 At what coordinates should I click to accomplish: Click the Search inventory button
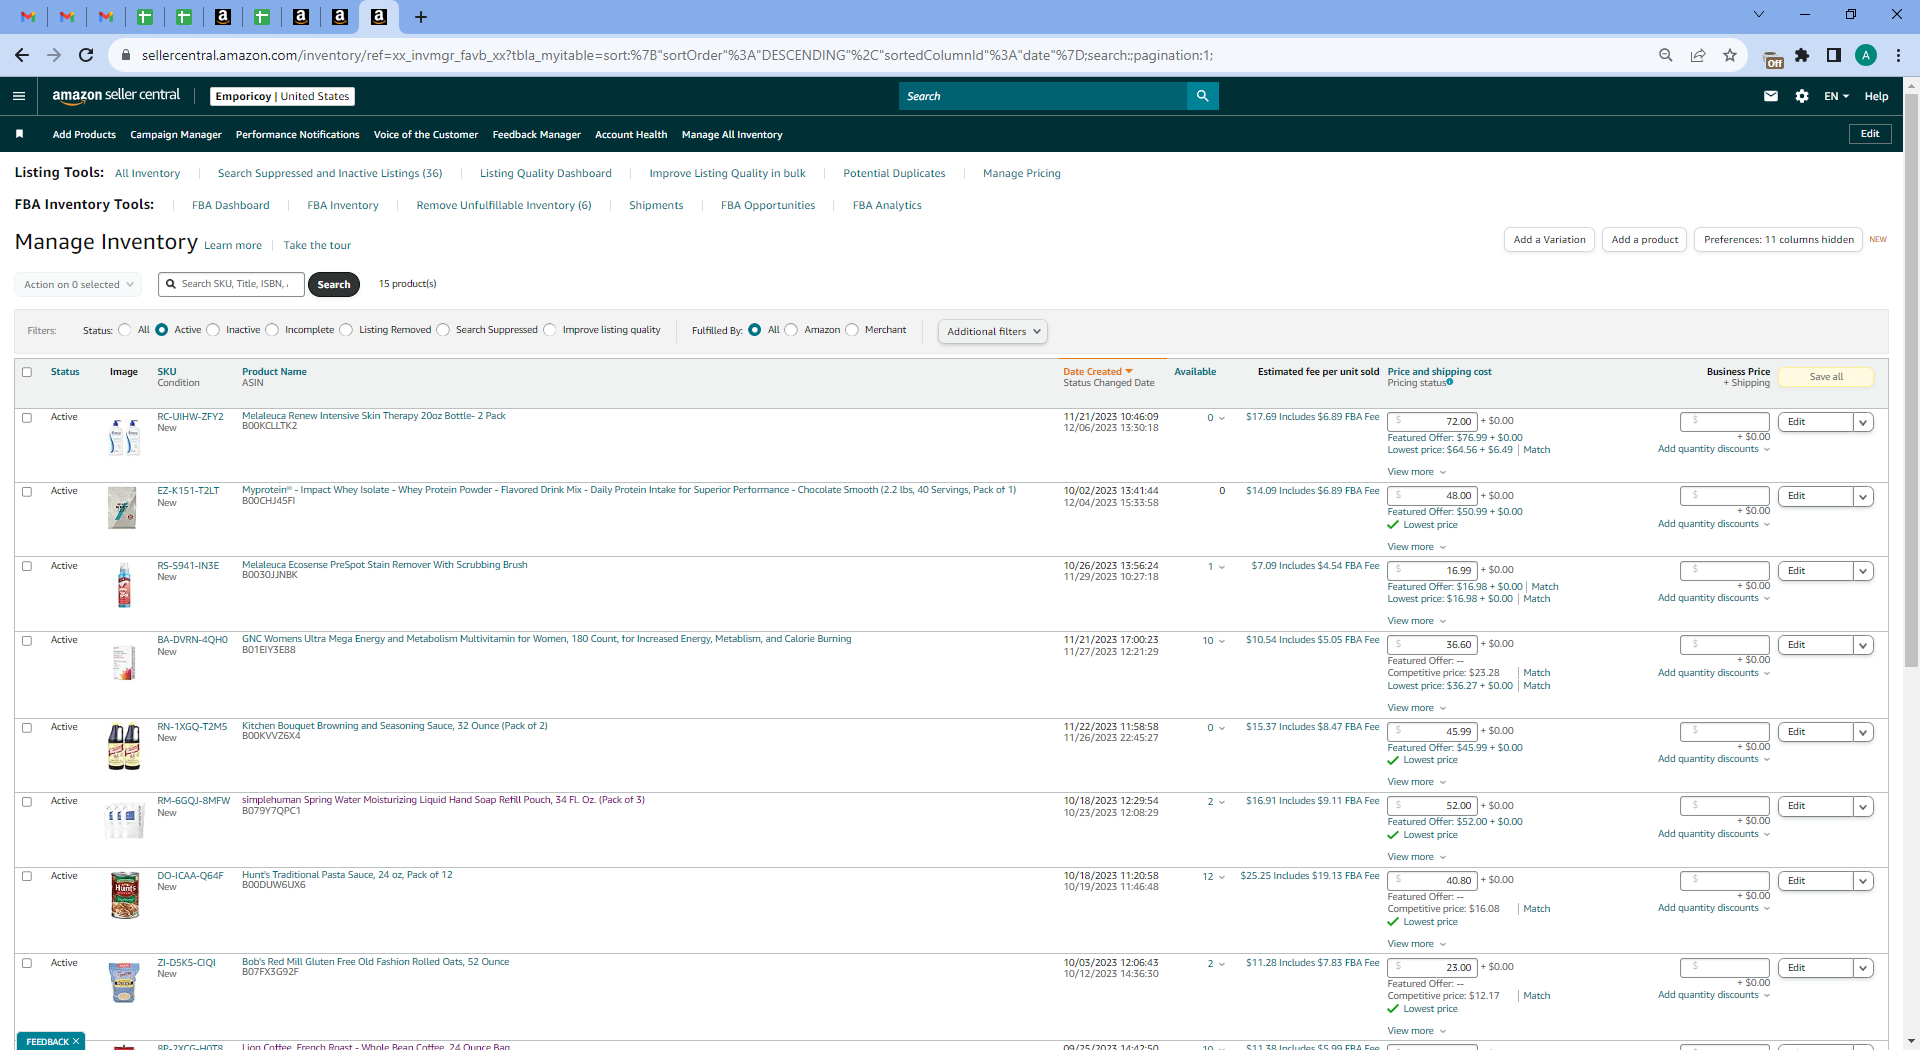pos(334,285)
